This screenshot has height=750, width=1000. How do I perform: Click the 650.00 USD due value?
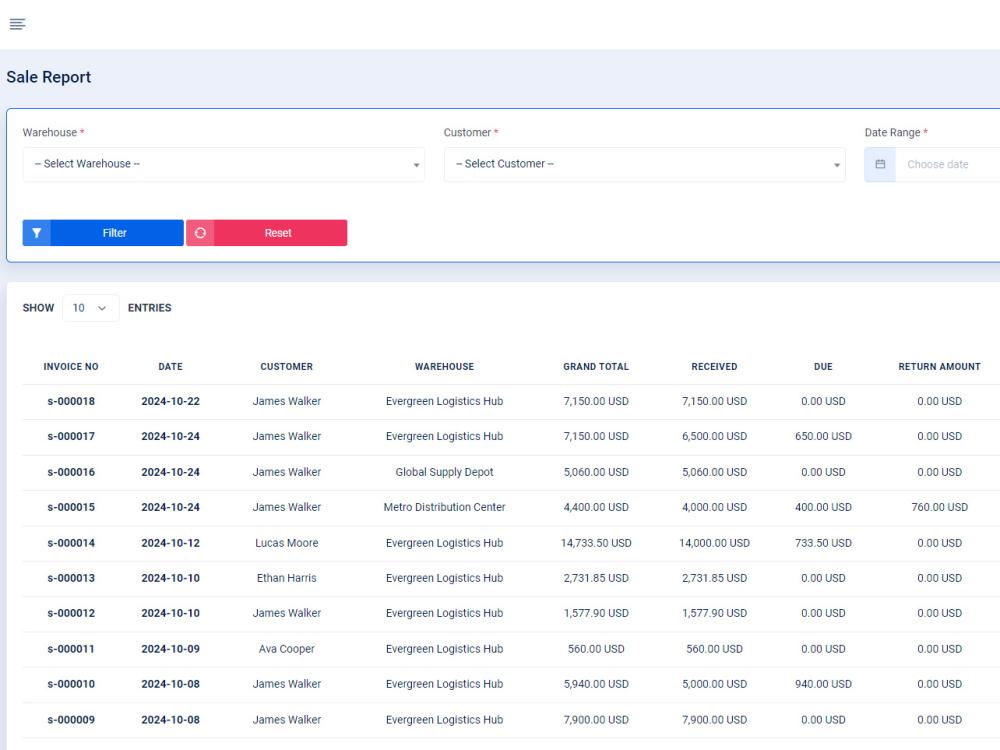(x=823, y=436)
